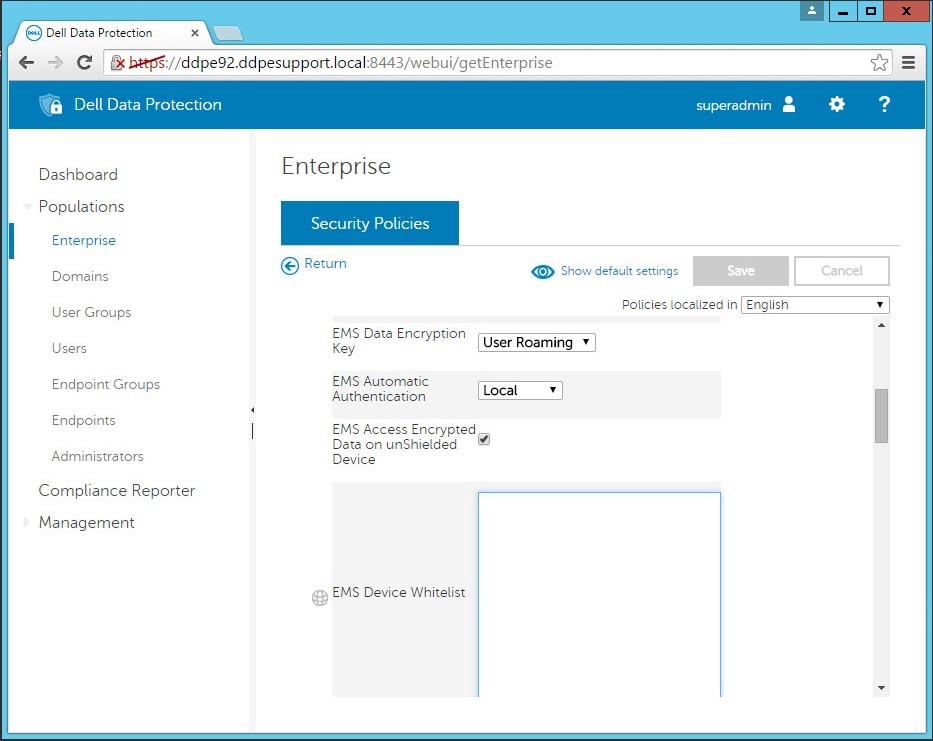Image resolution: width=933 pixels, height=741 pixels.
Task: Click the policy list scrollbar thumb
Action: click(x=881, y=415)
